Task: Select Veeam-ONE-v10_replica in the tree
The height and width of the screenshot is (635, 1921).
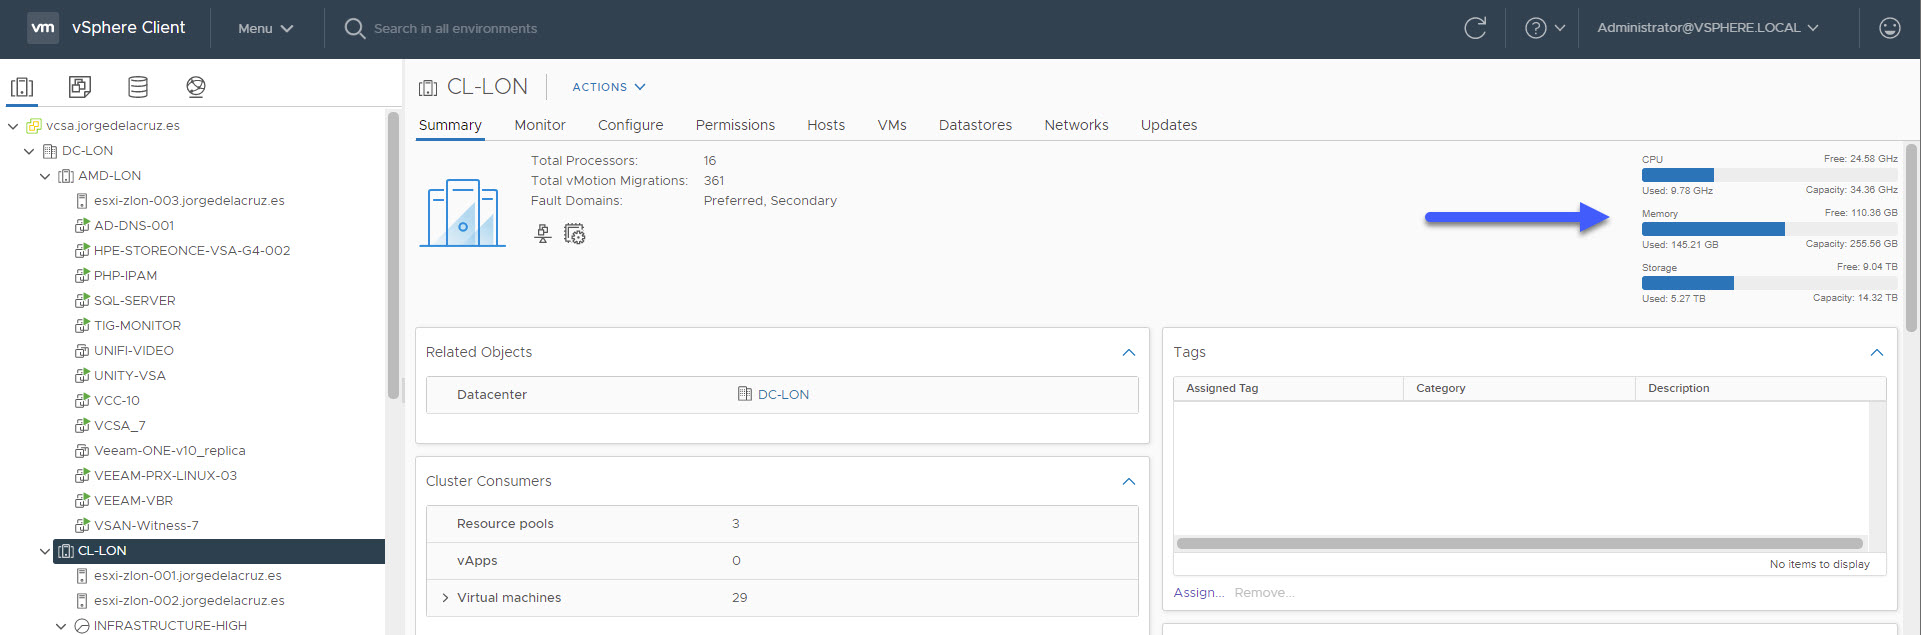Action: pyautogui.click(x=170, y=451)
